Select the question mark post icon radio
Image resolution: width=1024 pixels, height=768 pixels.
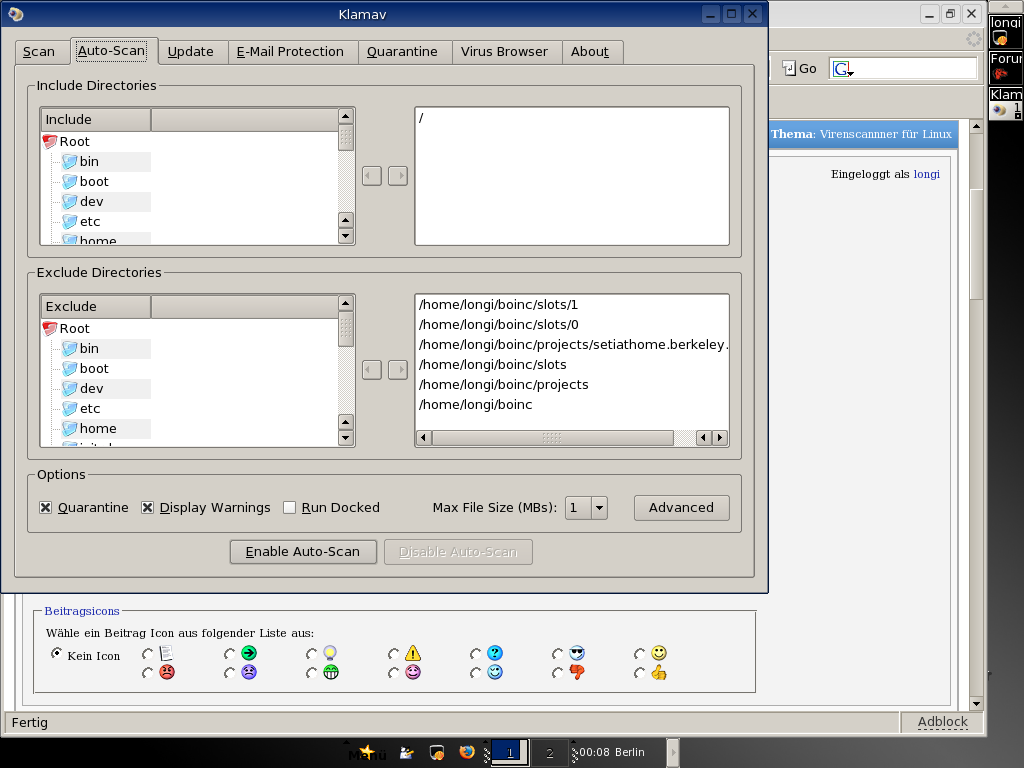475,654
